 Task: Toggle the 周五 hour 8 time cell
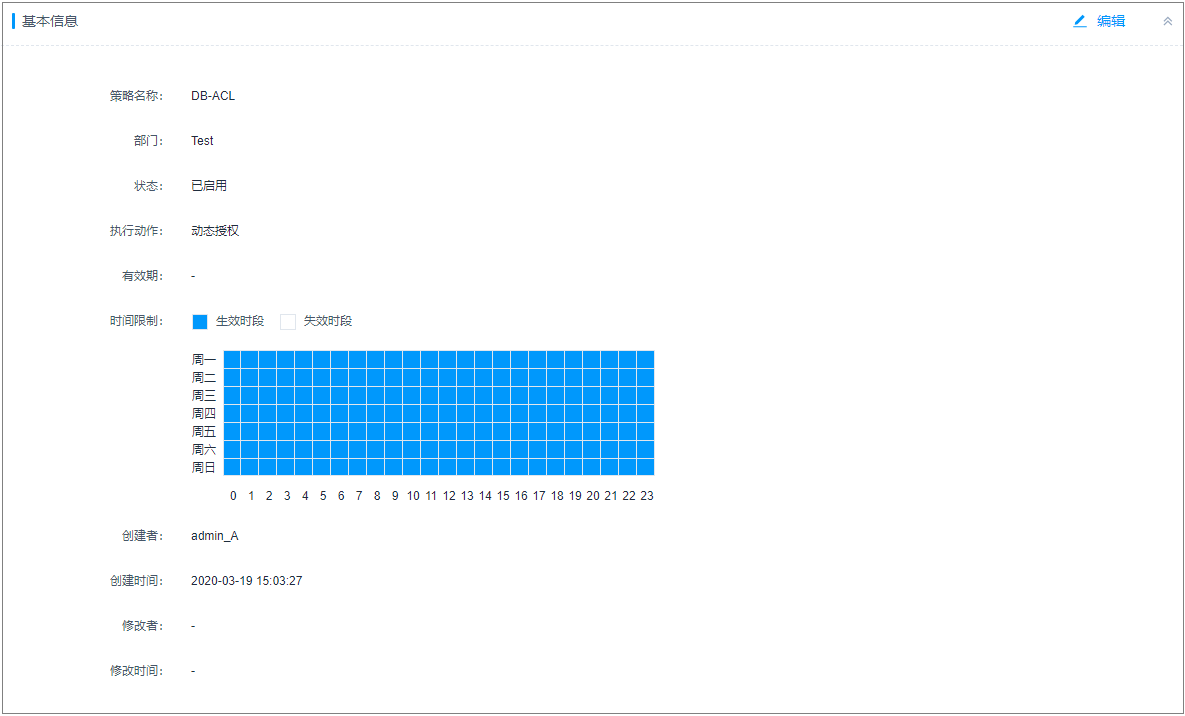click(x=376, y=431)
